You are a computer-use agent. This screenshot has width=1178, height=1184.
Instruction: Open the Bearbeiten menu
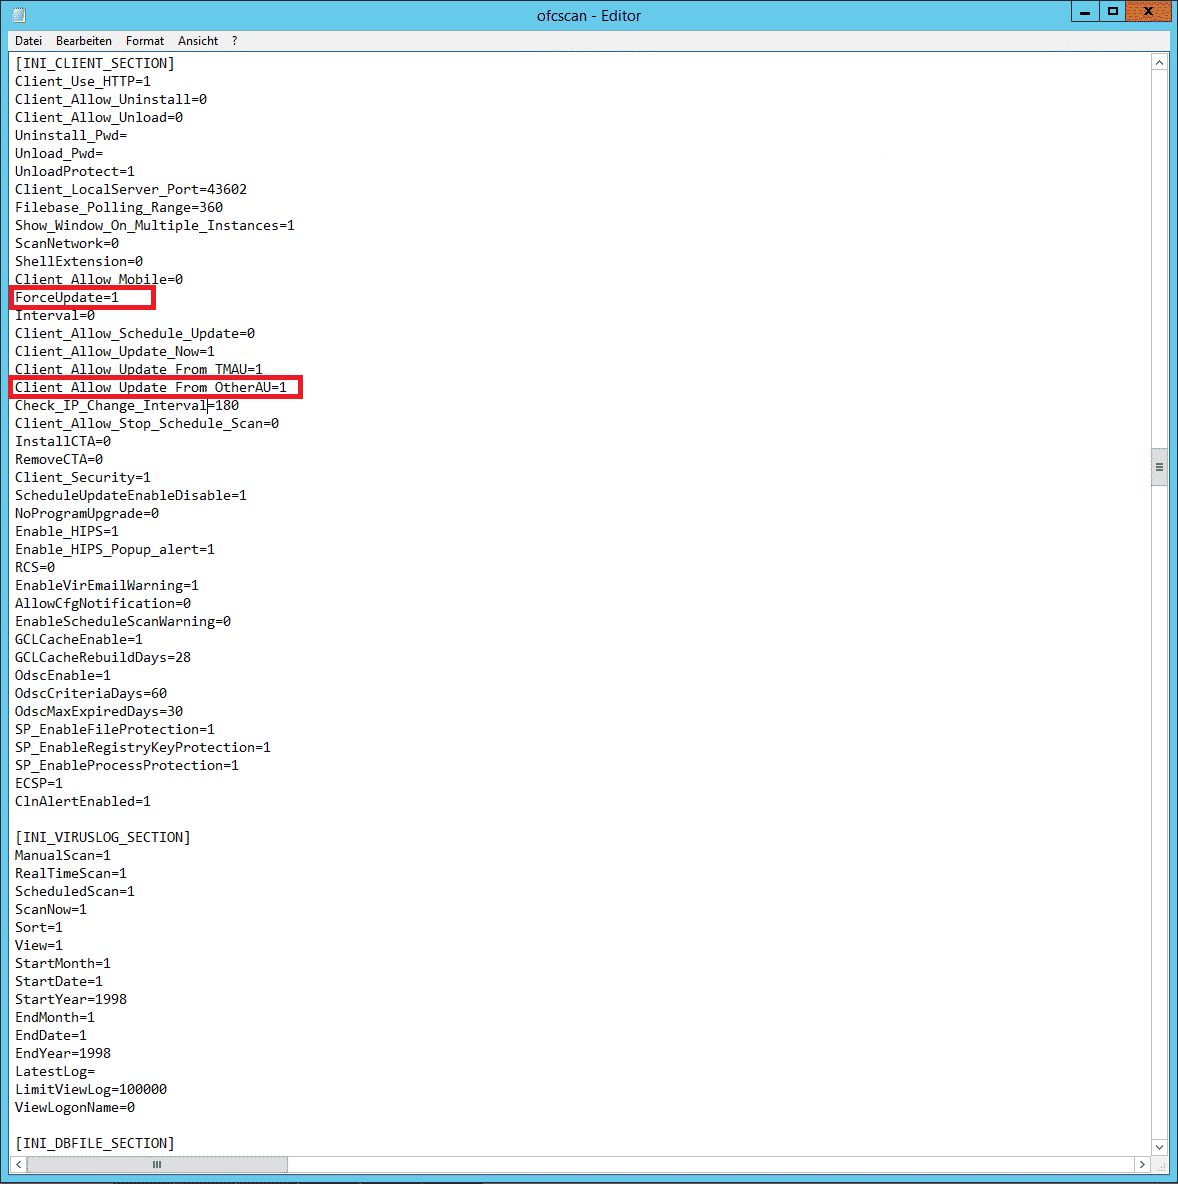click(84, 41)
